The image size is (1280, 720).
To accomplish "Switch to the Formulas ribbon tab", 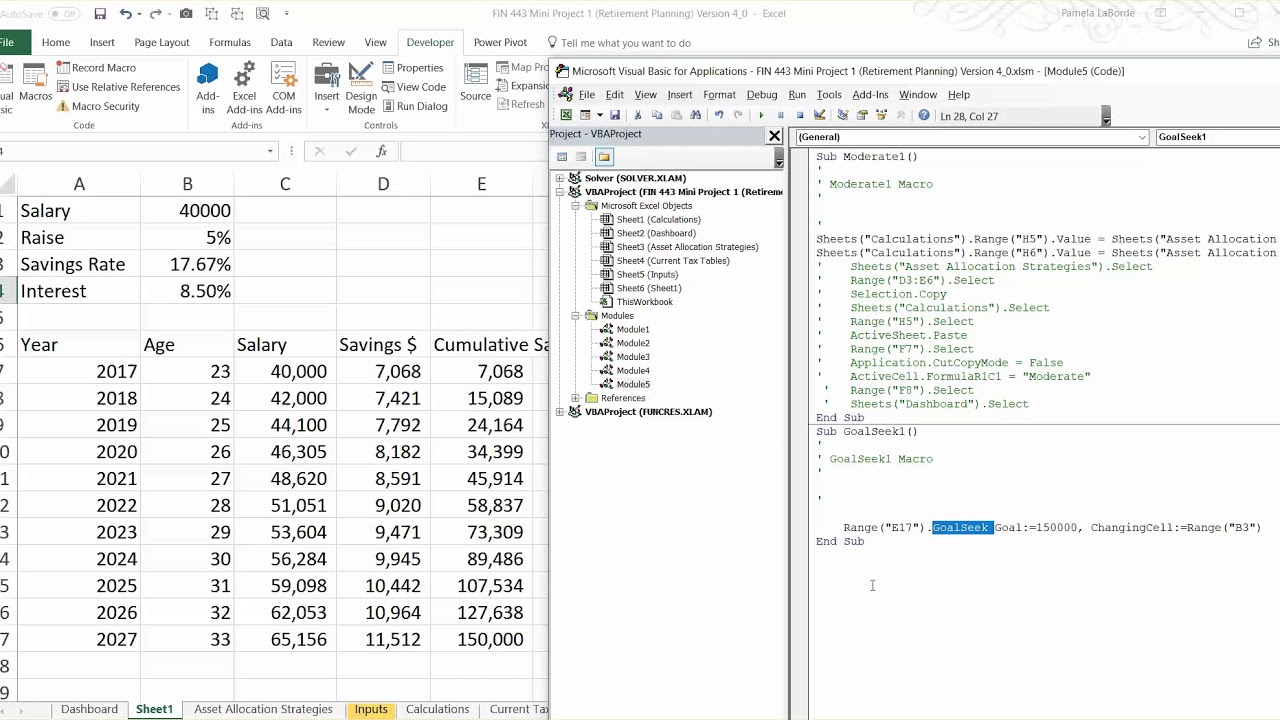I will [230, 43].
